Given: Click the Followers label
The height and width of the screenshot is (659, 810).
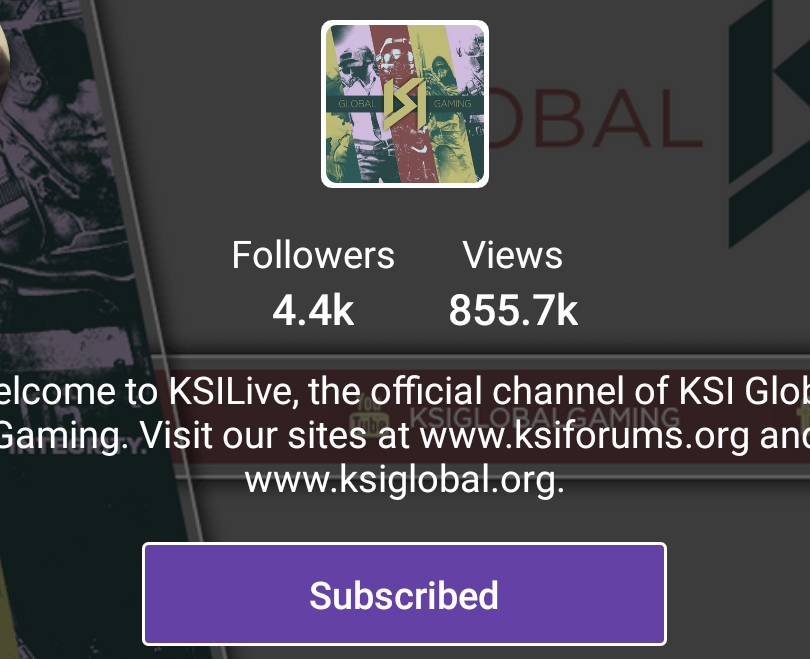Looking at the screenshot, I should (313, 255).
